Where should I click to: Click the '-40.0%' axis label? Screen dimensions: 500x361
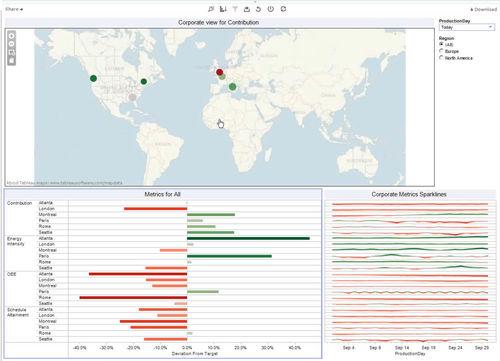point(79,348)
